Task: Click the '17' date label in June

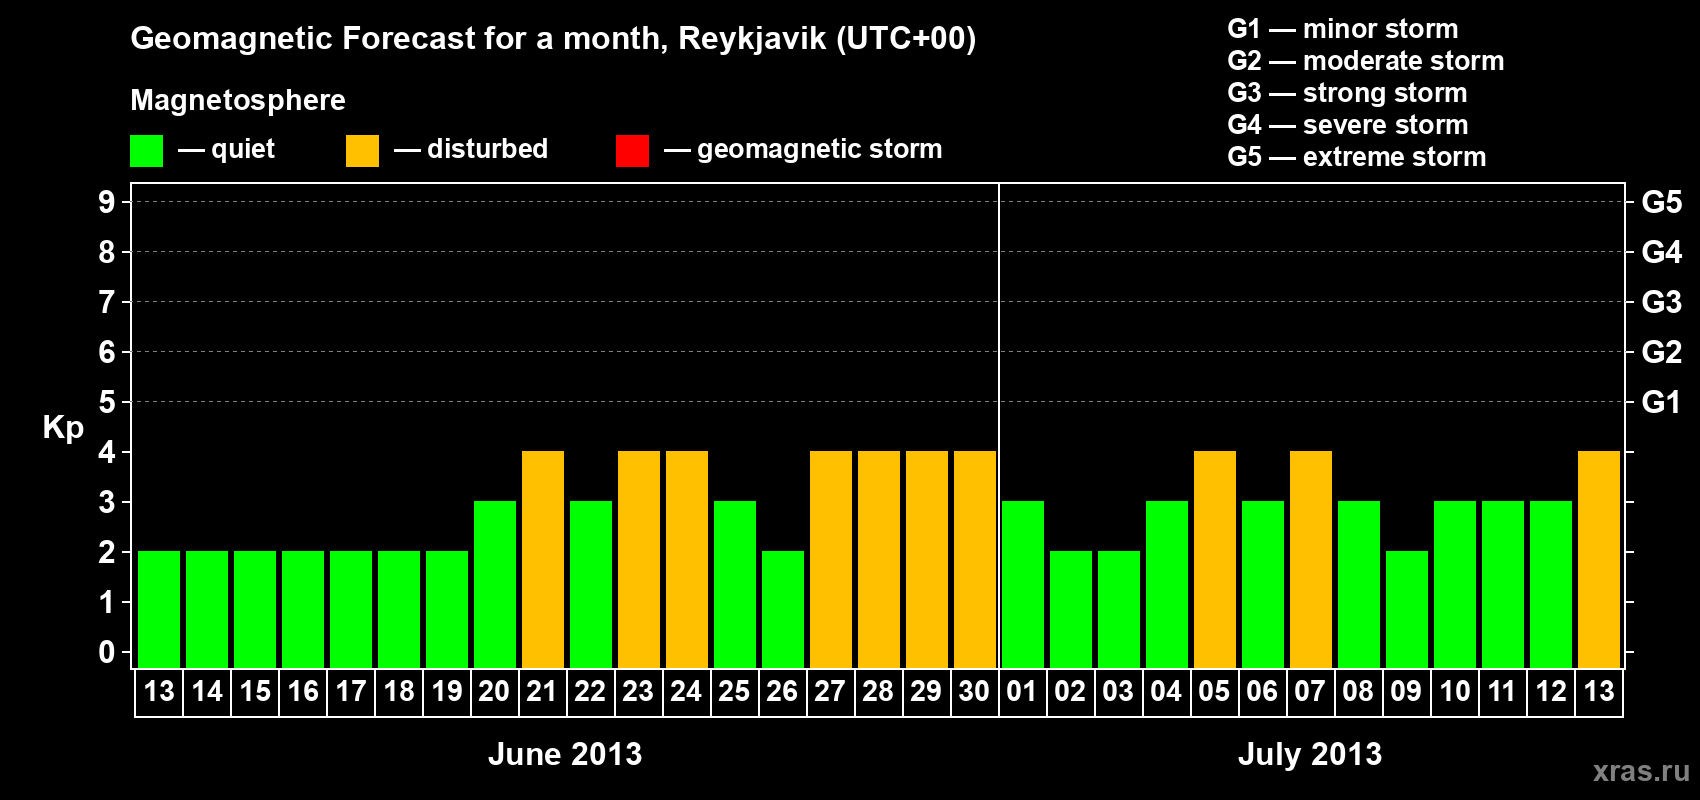Action: [x=351, y=691]
